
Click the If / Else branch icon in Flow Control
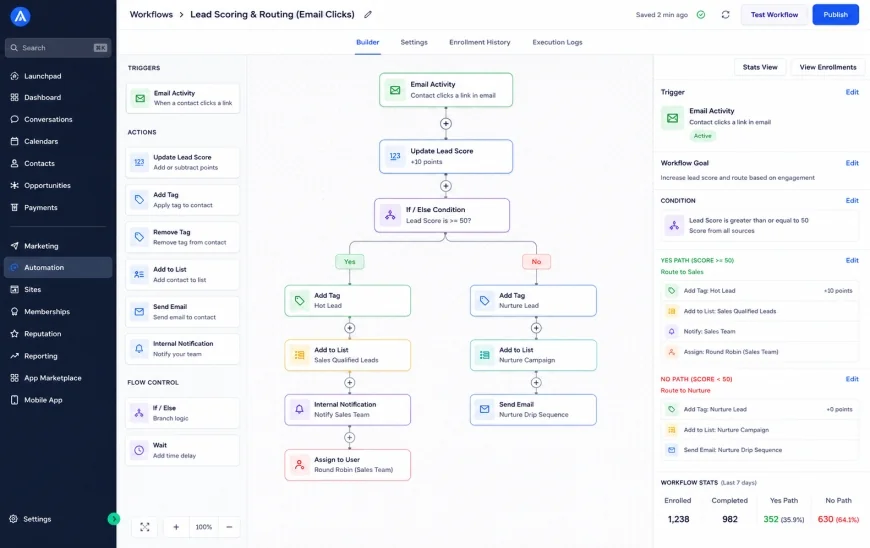pyautogui.click(x=139, y=413)
